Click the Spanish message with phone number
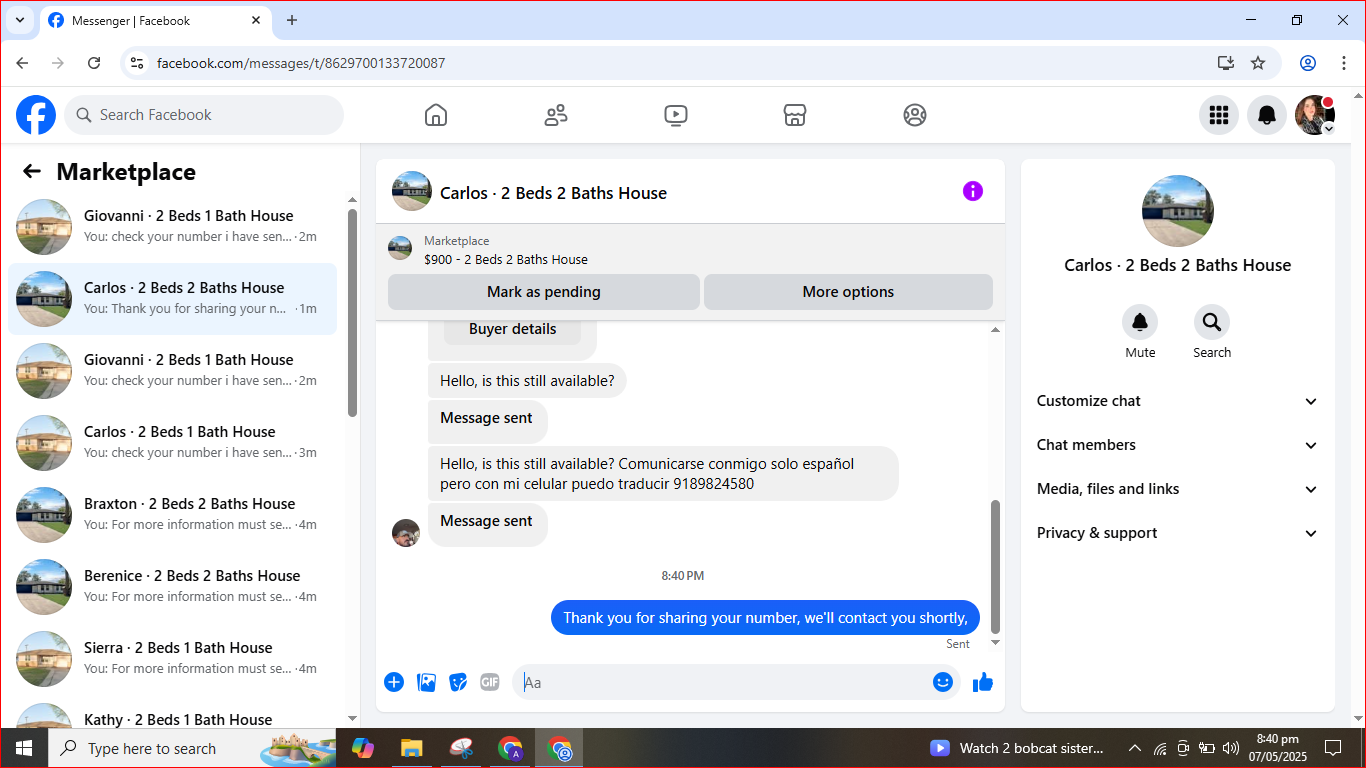The width and height of the screenshot is (1366, 768). [x=663, y=474]
